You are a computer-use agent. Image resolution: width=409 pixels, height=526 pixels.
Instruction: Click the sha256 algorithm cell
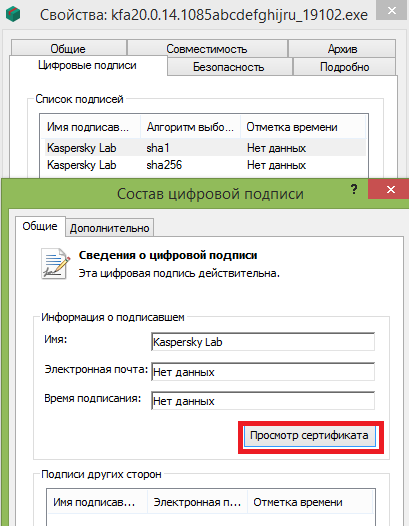(164, 165)
